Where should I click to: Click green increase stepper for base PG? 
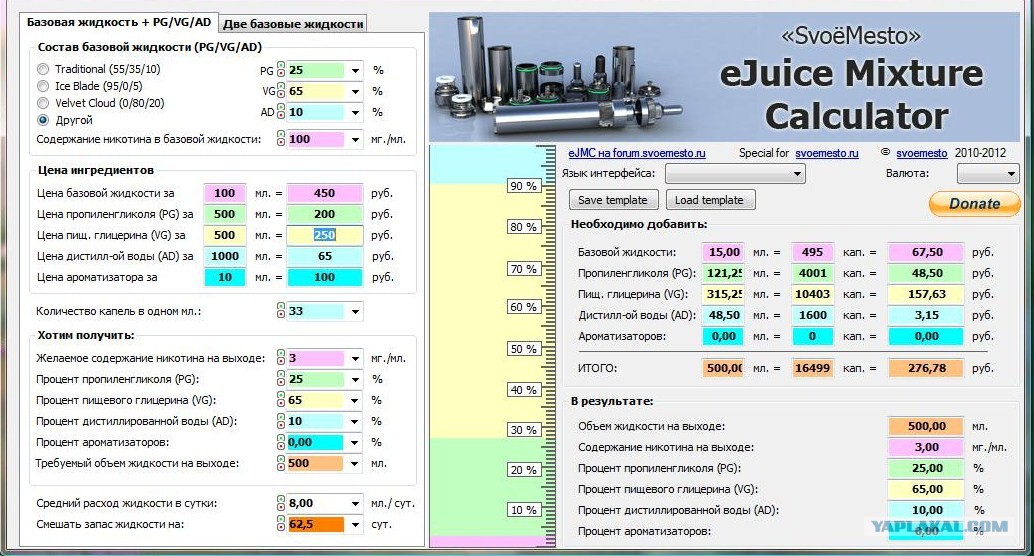coord(281,66)
